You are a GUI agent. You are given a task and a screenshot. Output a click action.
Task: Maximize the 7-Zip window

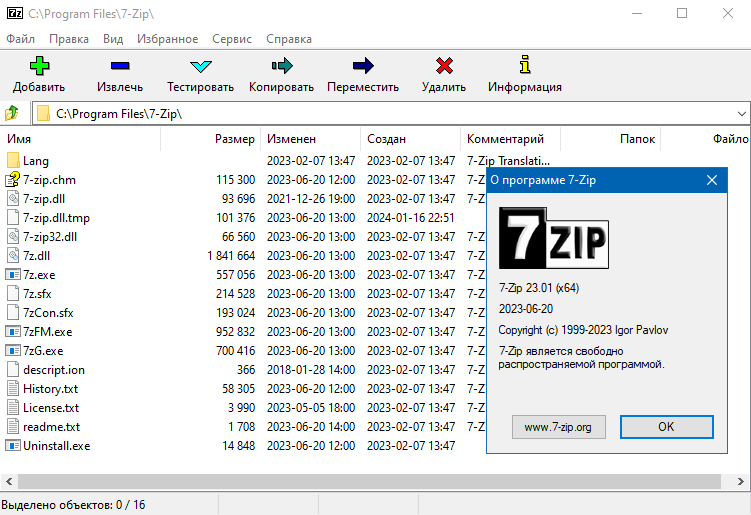click(x=682, y=13)
